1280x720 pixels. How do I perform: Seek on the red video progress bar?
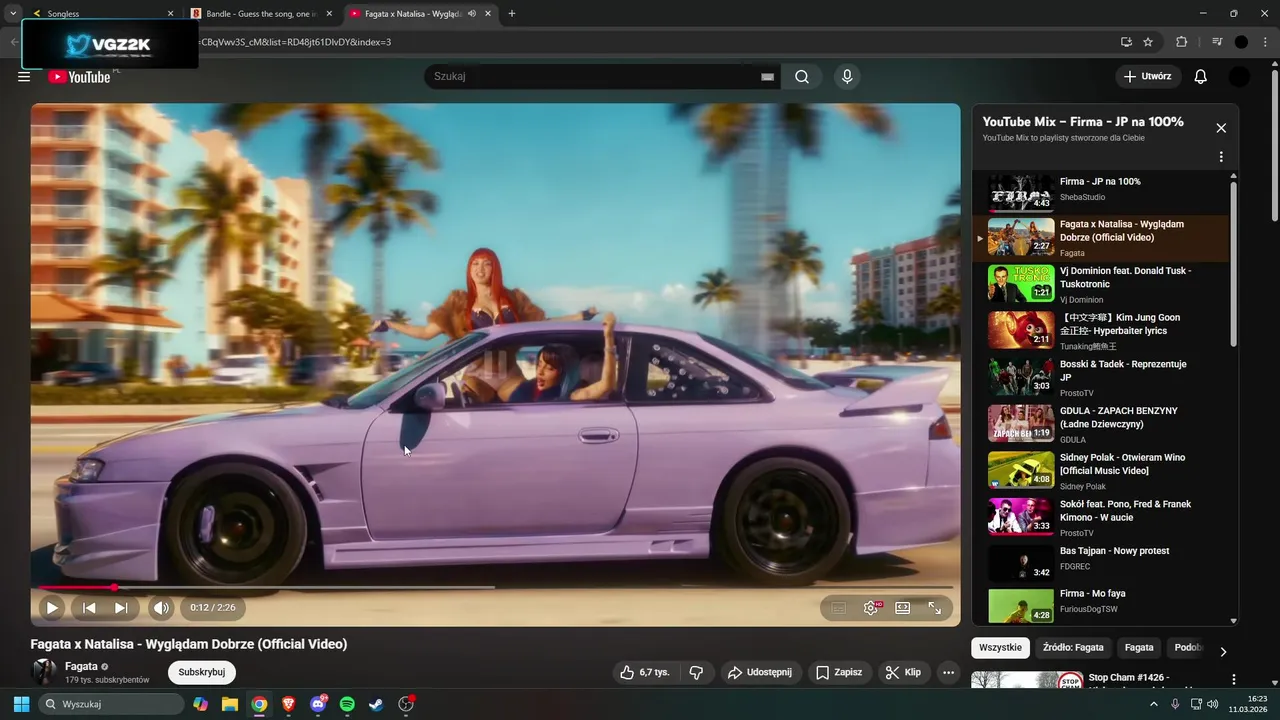click(x=495, y=587)
